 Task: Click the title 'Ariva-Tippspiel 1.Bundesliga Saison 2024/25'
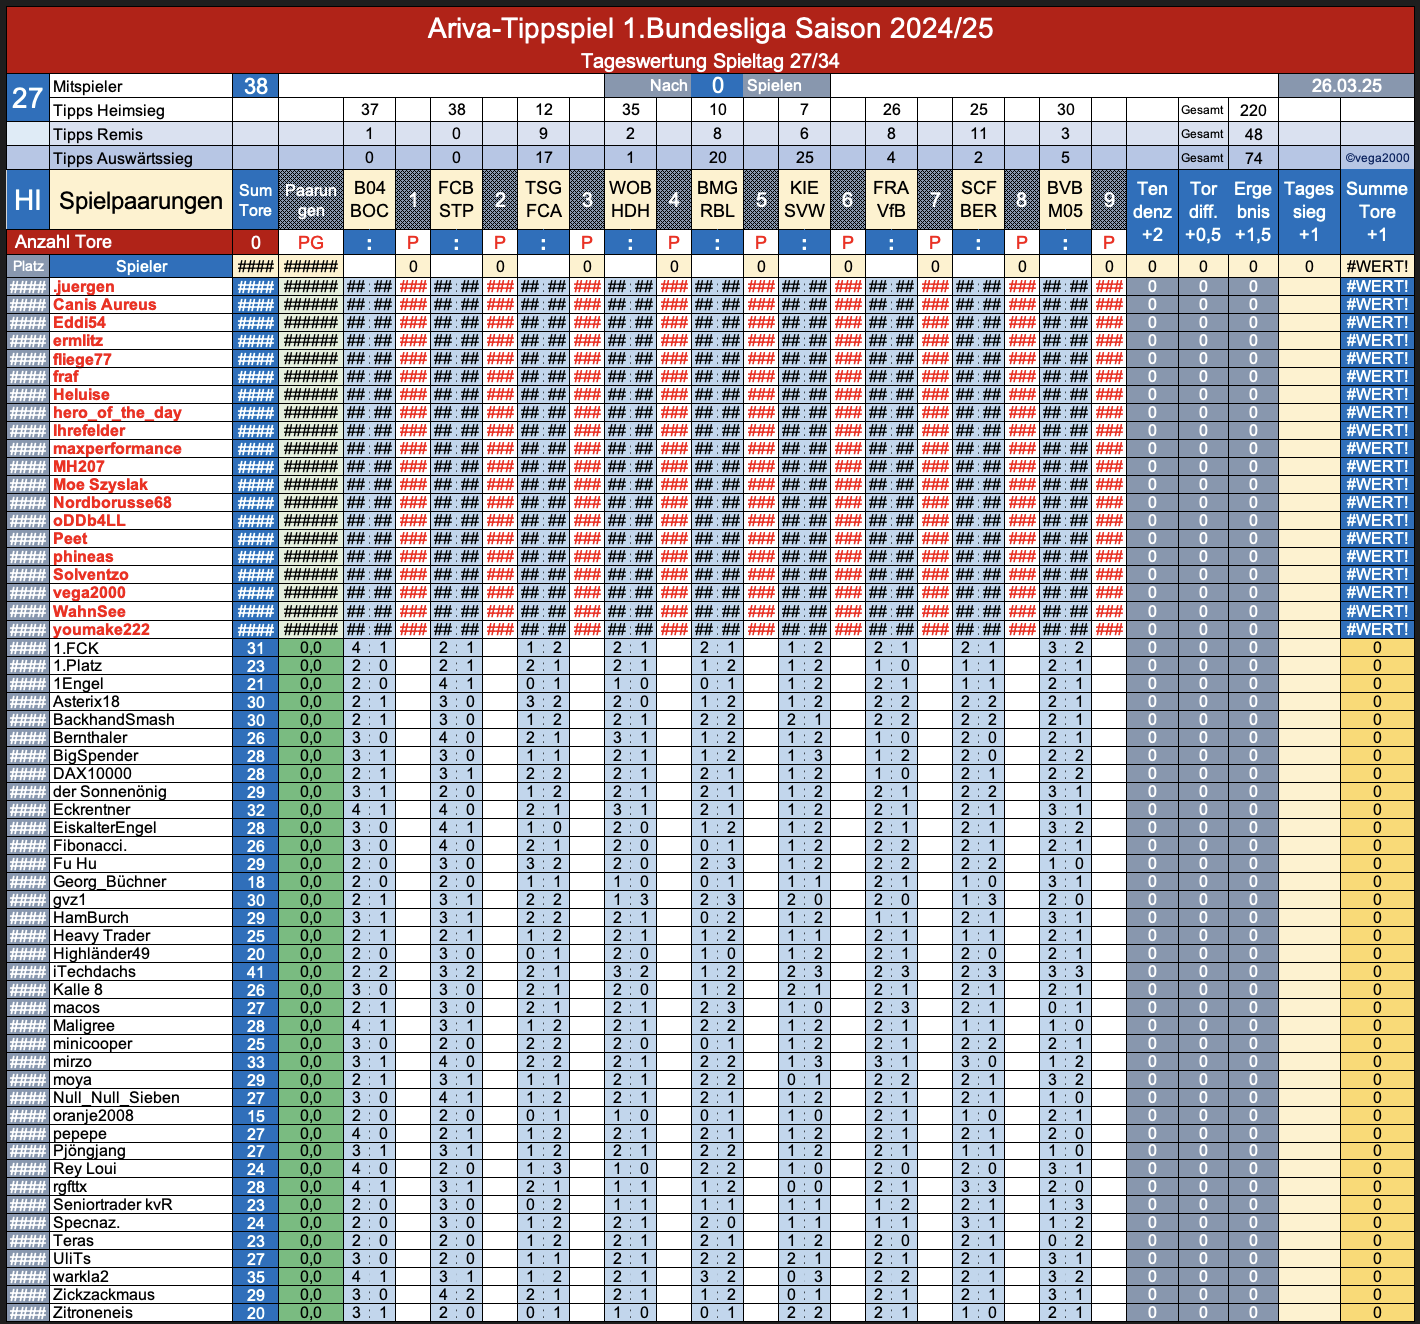click(x=710, y=28)
